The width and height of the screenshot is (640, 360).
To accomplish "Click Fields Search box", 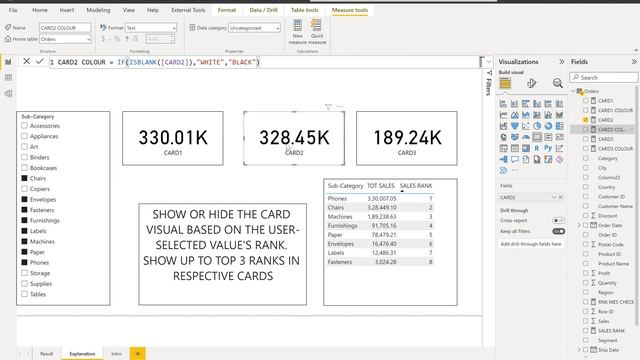I will [x=604, y=78].
